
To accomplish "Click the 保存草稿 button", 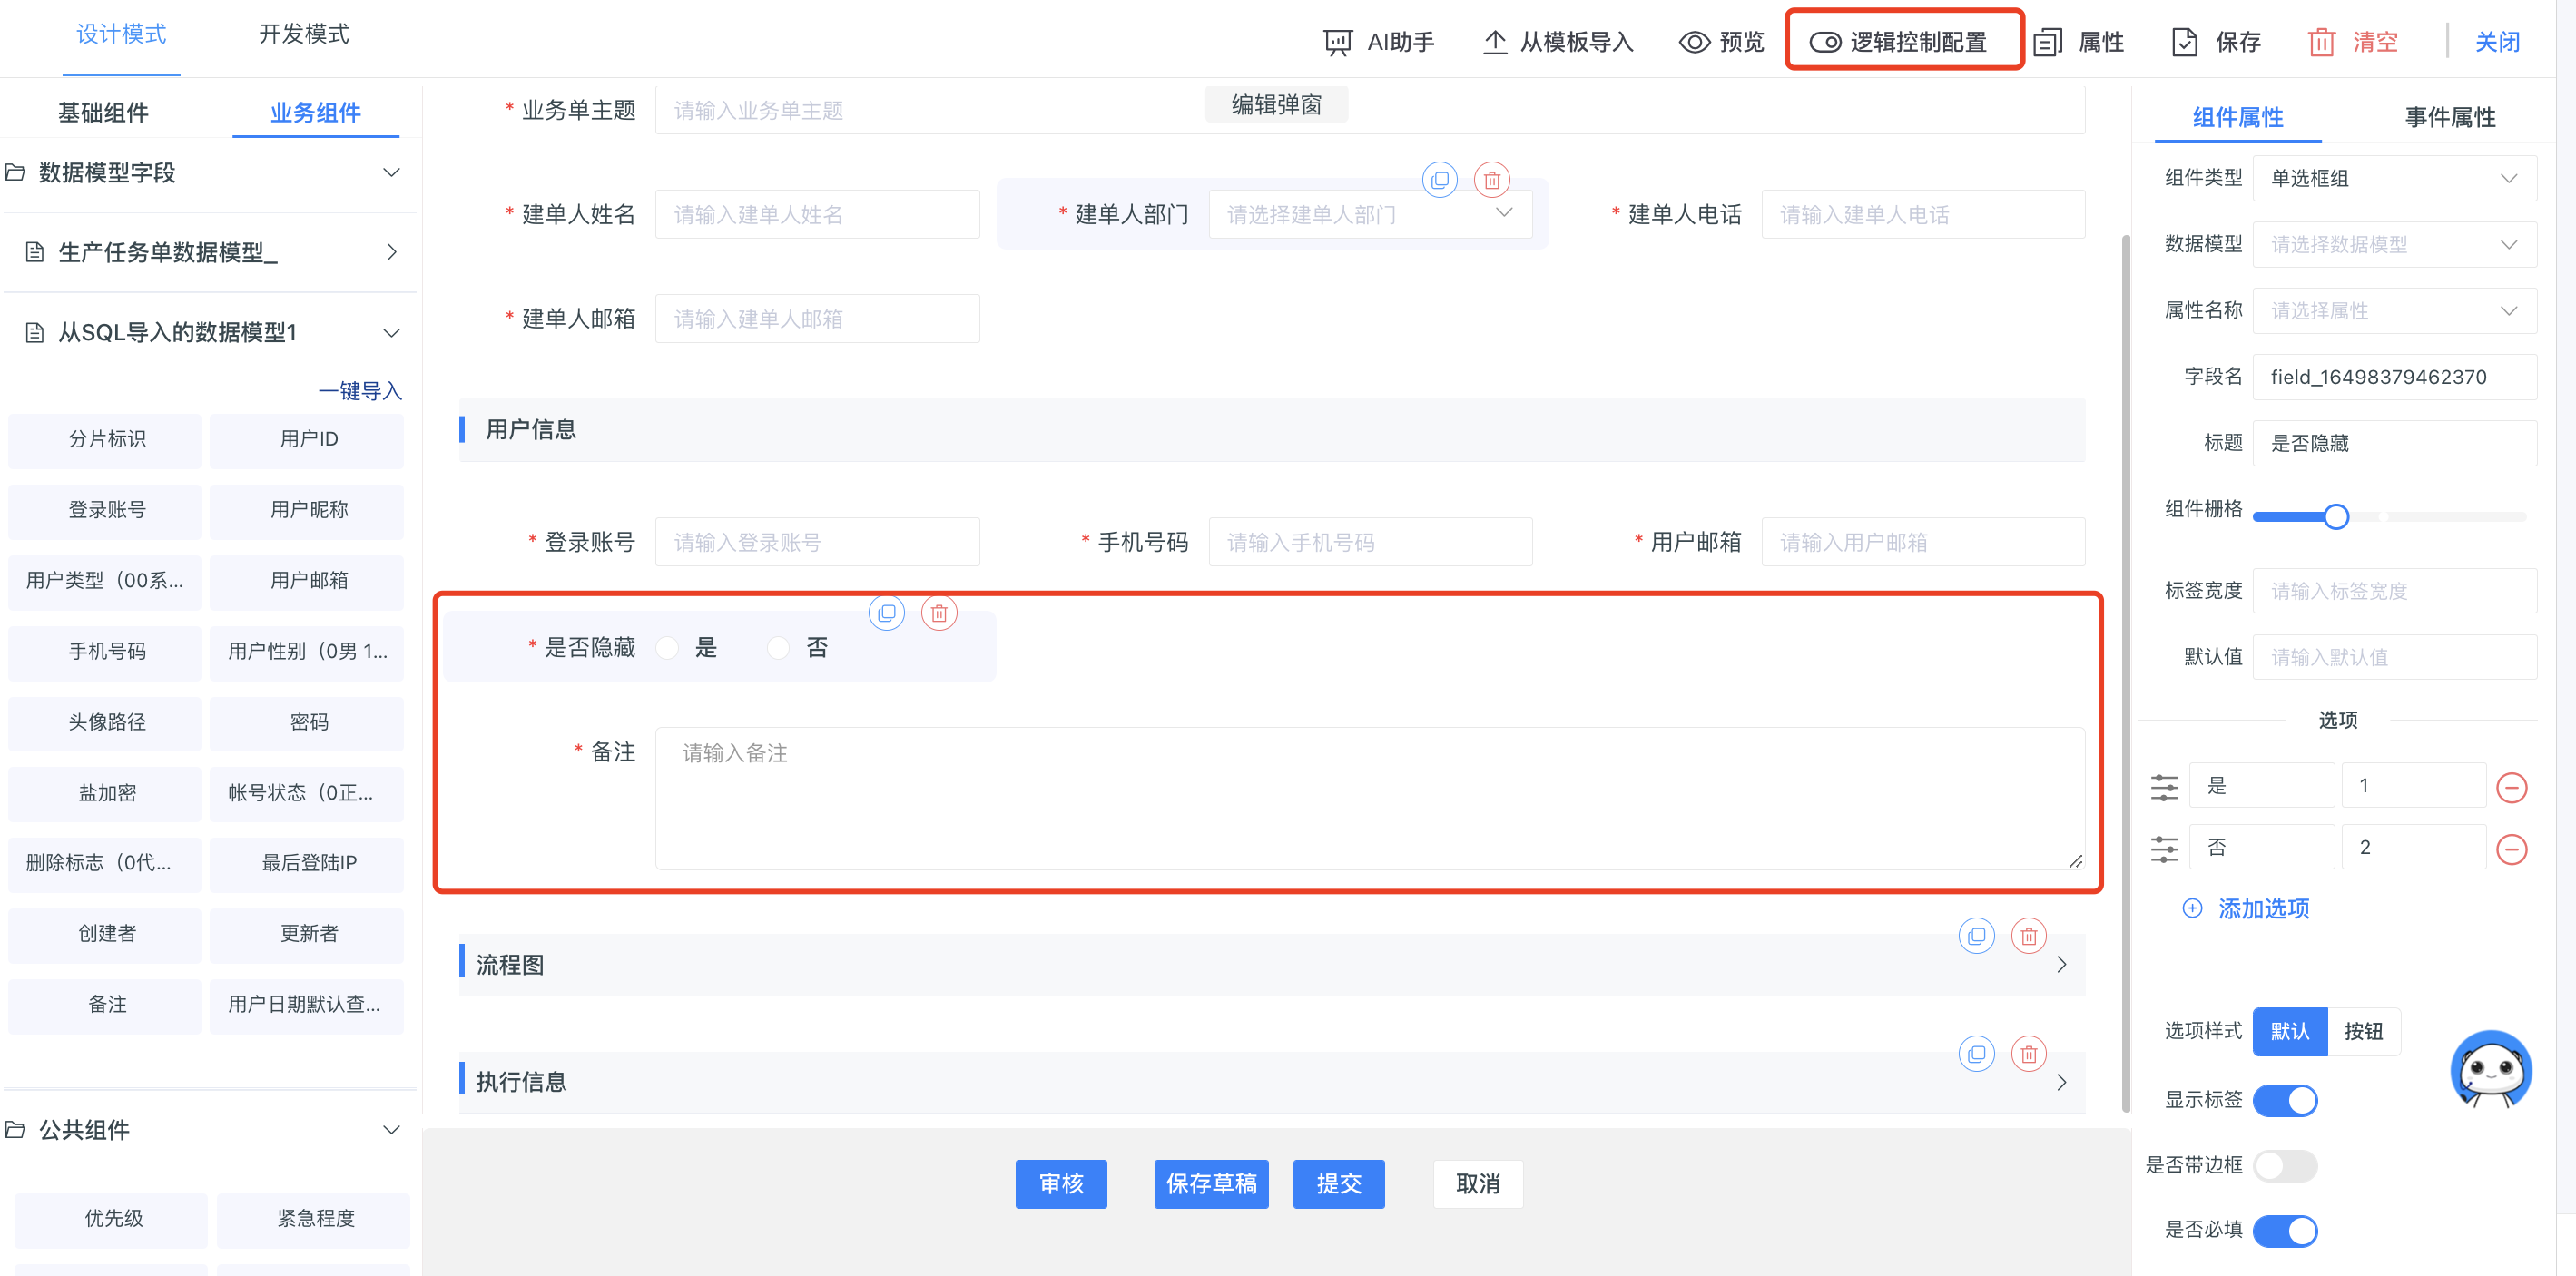I will point(1210,1184).
